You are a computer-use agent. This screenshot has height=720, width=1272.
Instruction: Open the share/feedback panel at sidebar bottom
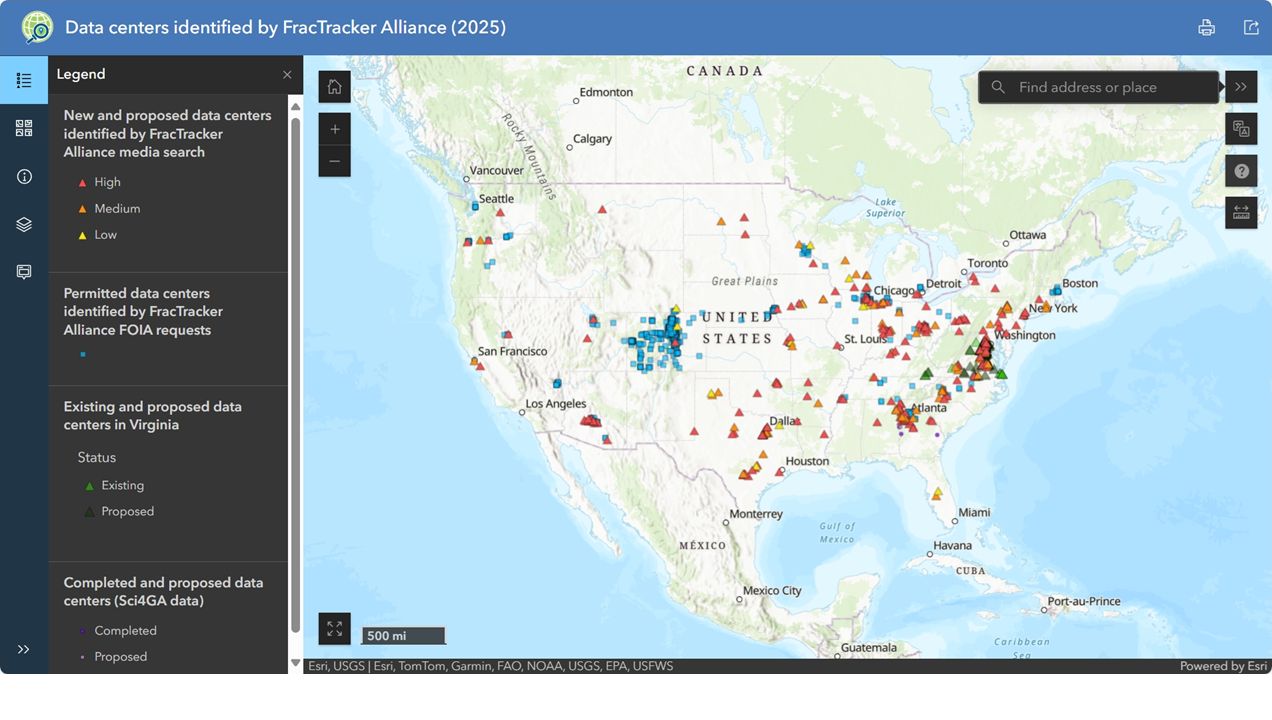pos(24,271)
